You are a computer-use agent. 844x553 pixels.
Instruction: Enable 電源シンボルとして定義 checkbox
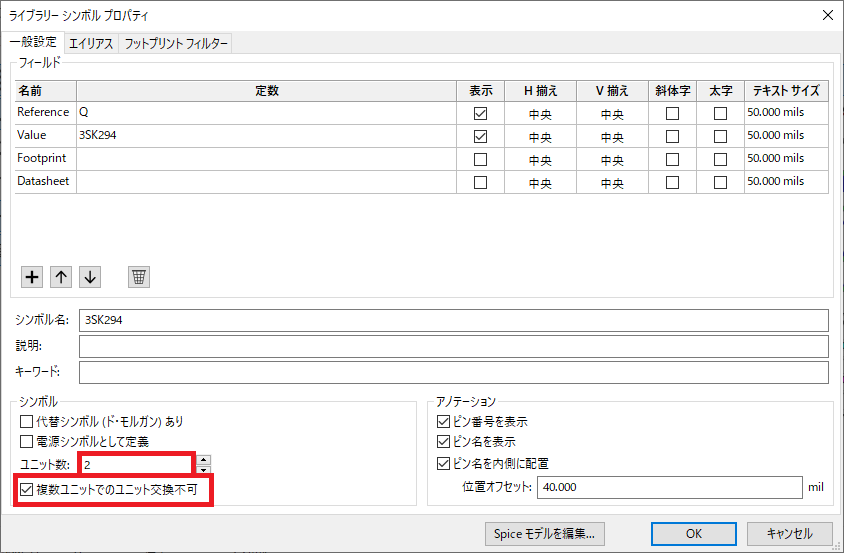(27, 441)
